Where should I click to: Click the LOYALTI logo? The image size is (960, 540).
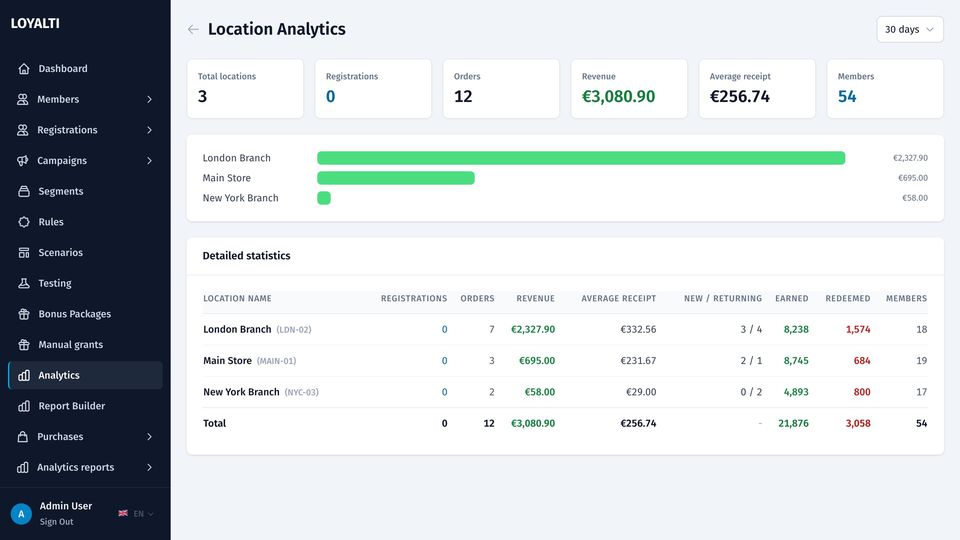(x=35, y=23)
